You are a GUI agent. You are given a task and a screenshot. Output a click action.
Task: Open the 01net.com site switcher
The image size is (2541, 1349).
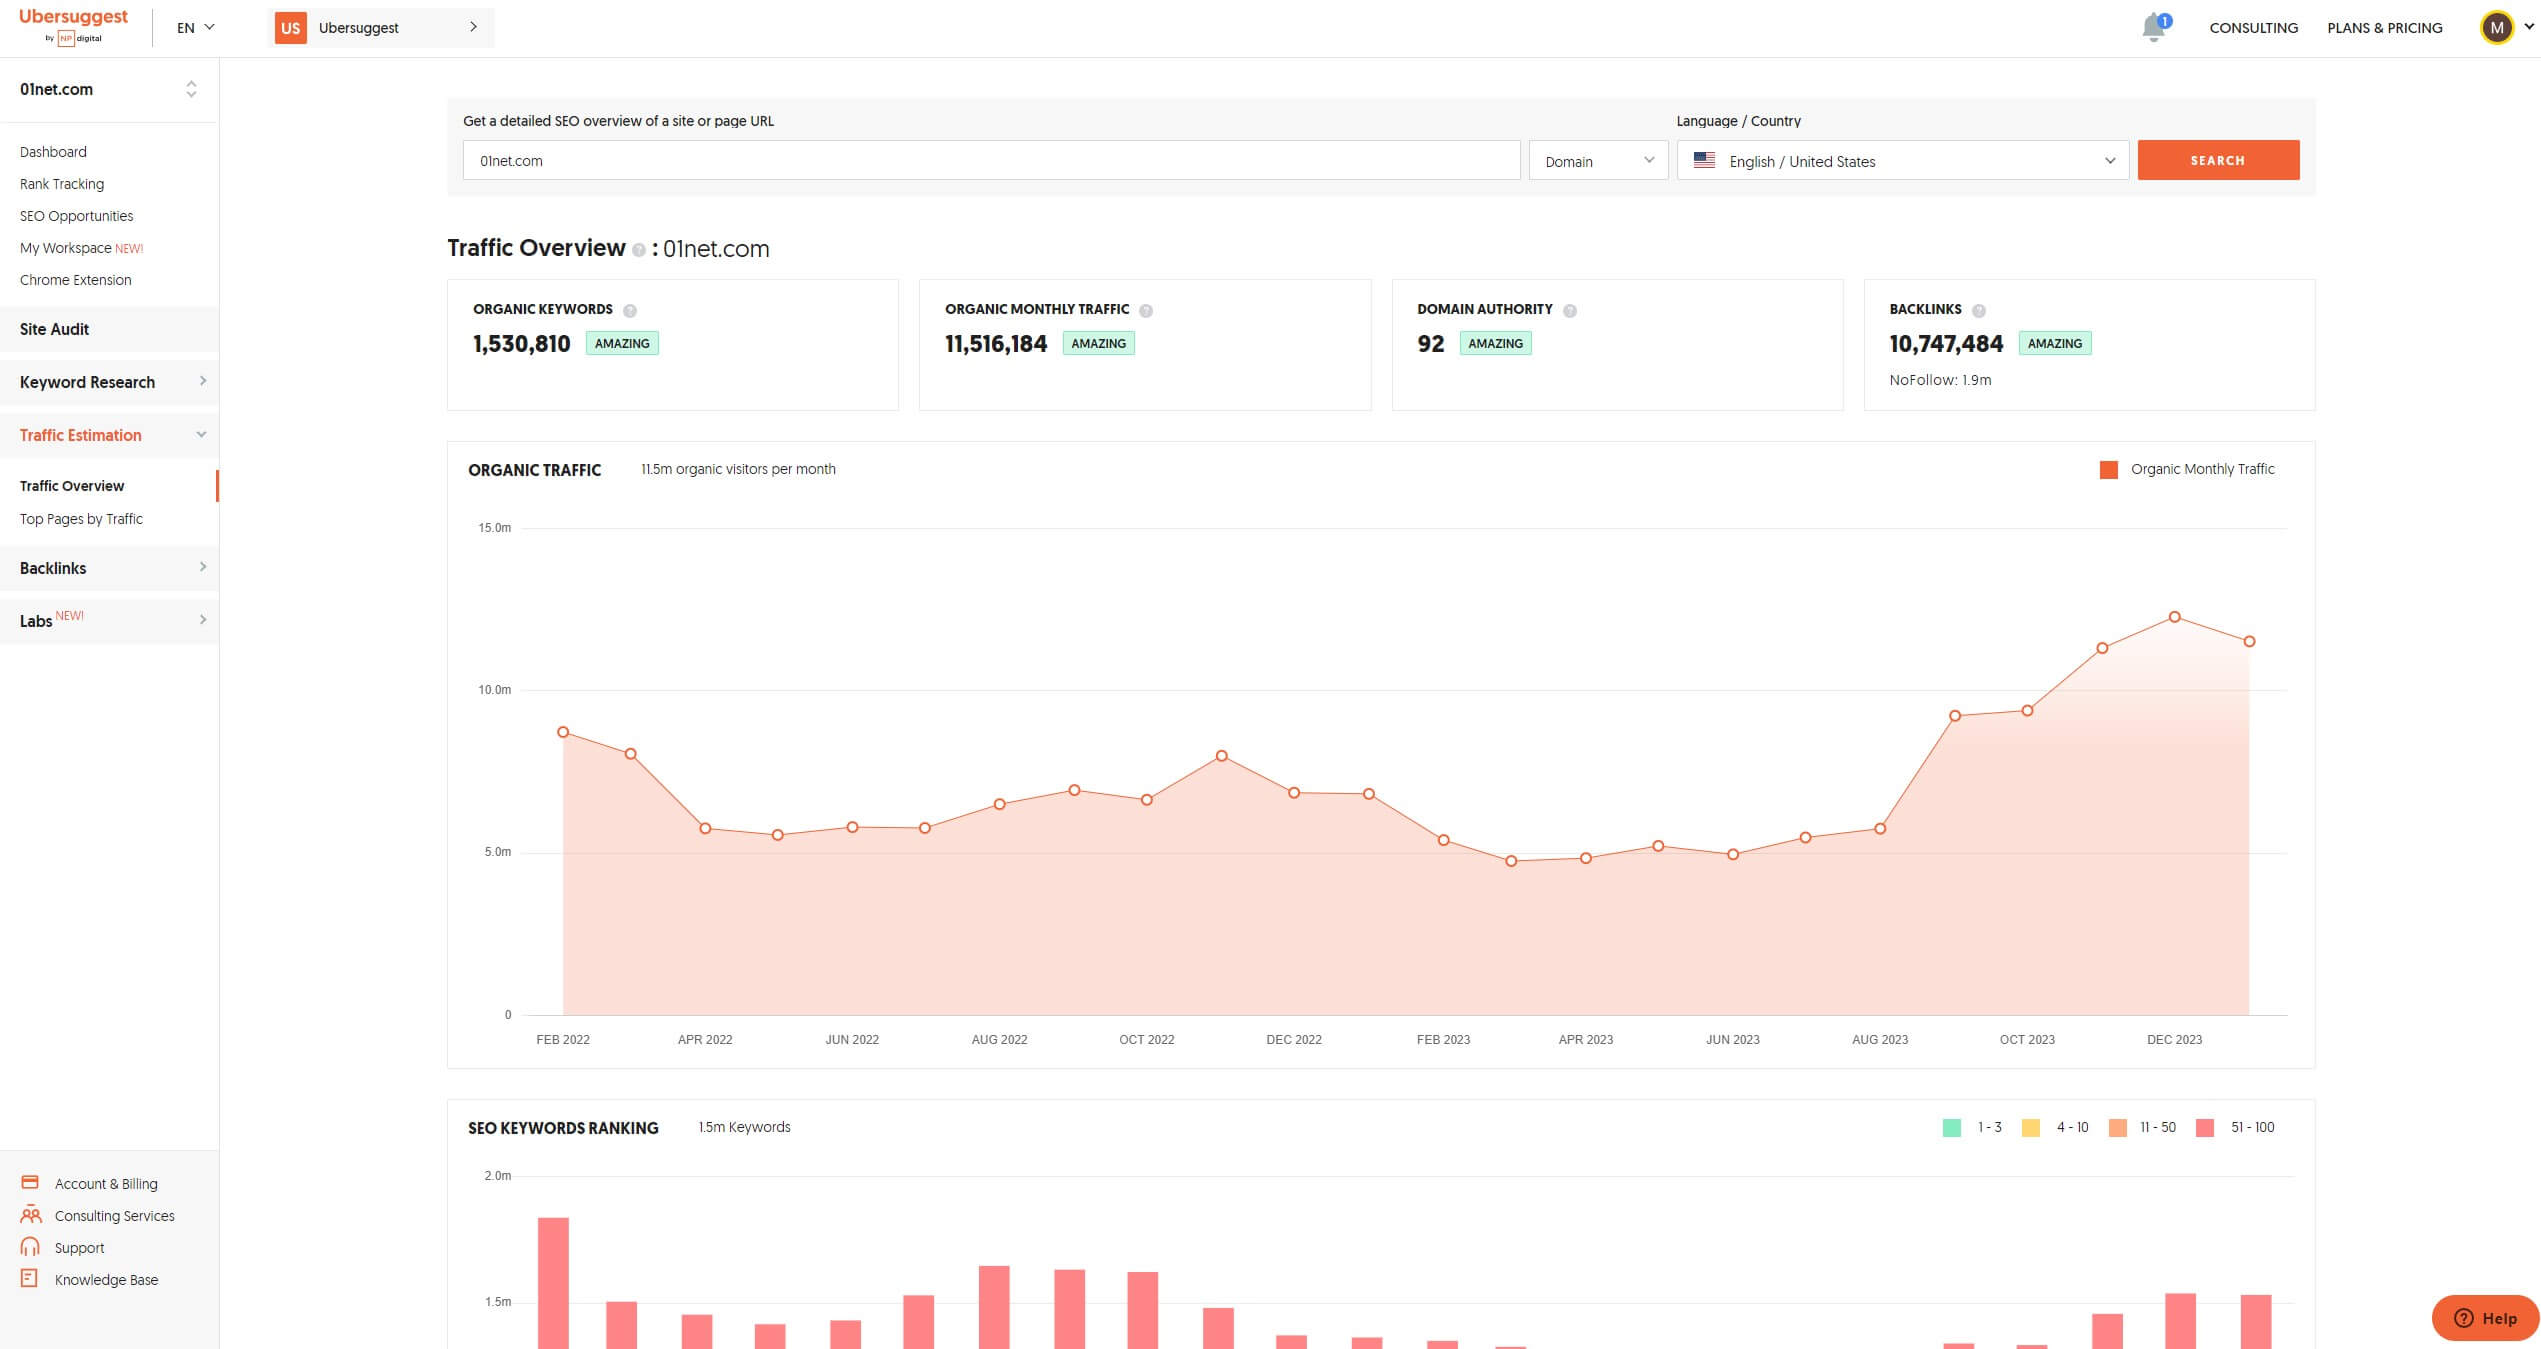coord(109,89)
